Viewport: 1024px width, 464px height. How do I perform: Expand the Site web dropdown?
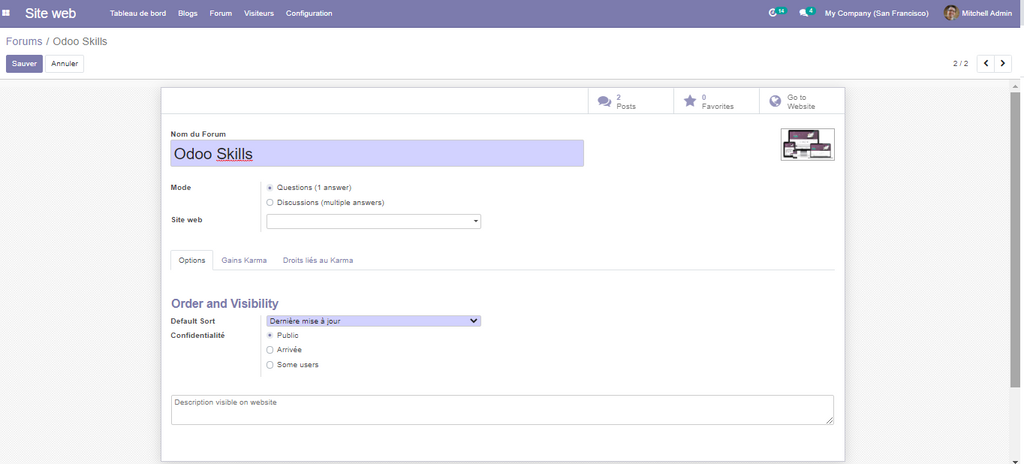373,221
